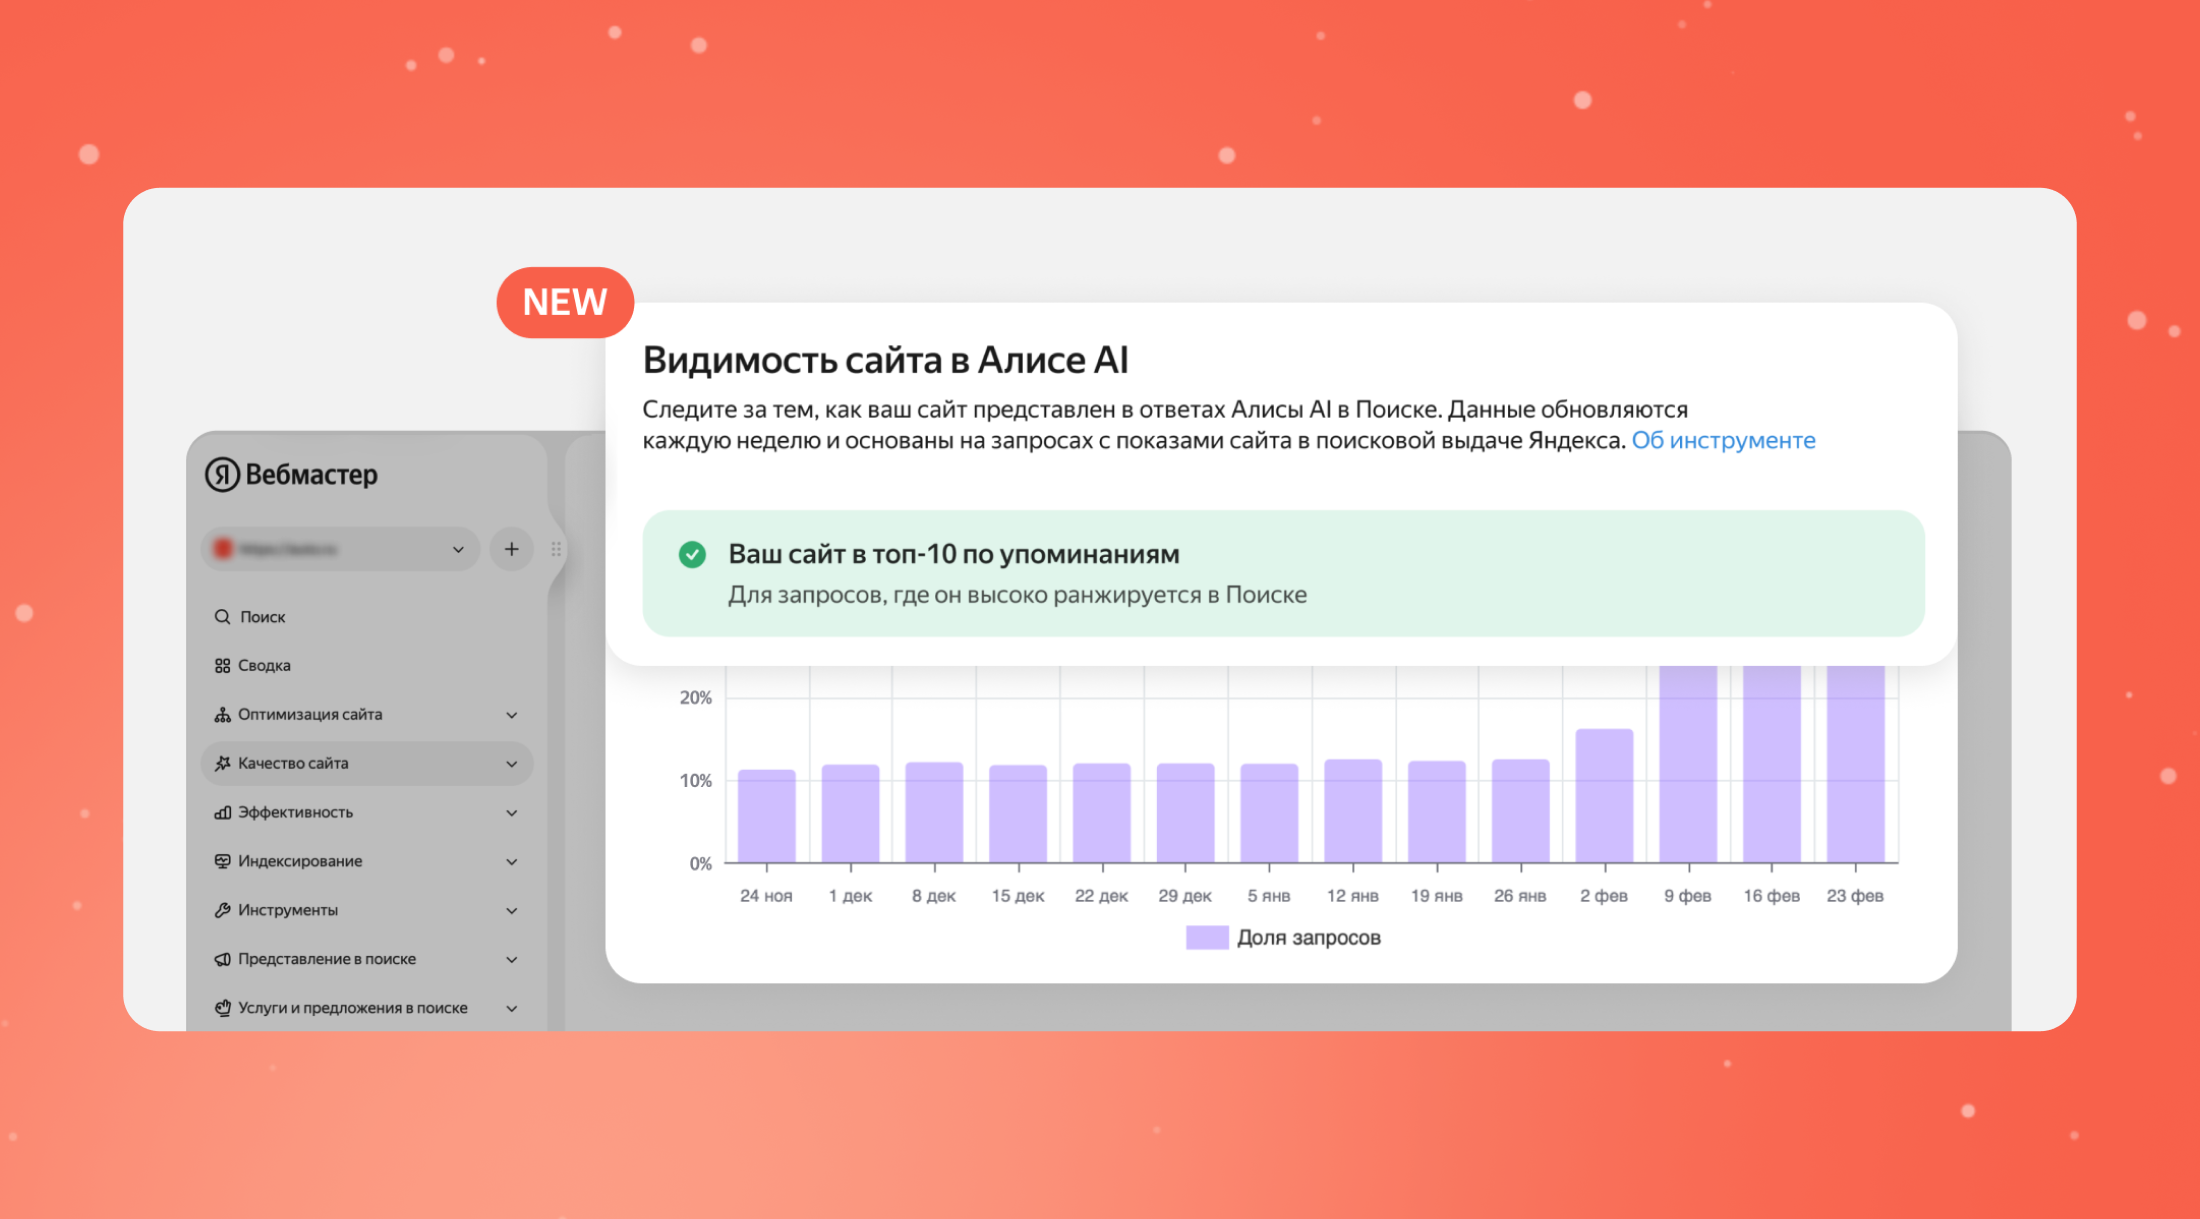
Task: Expand the Качество сайта section
Action: [x=513, y=763]
